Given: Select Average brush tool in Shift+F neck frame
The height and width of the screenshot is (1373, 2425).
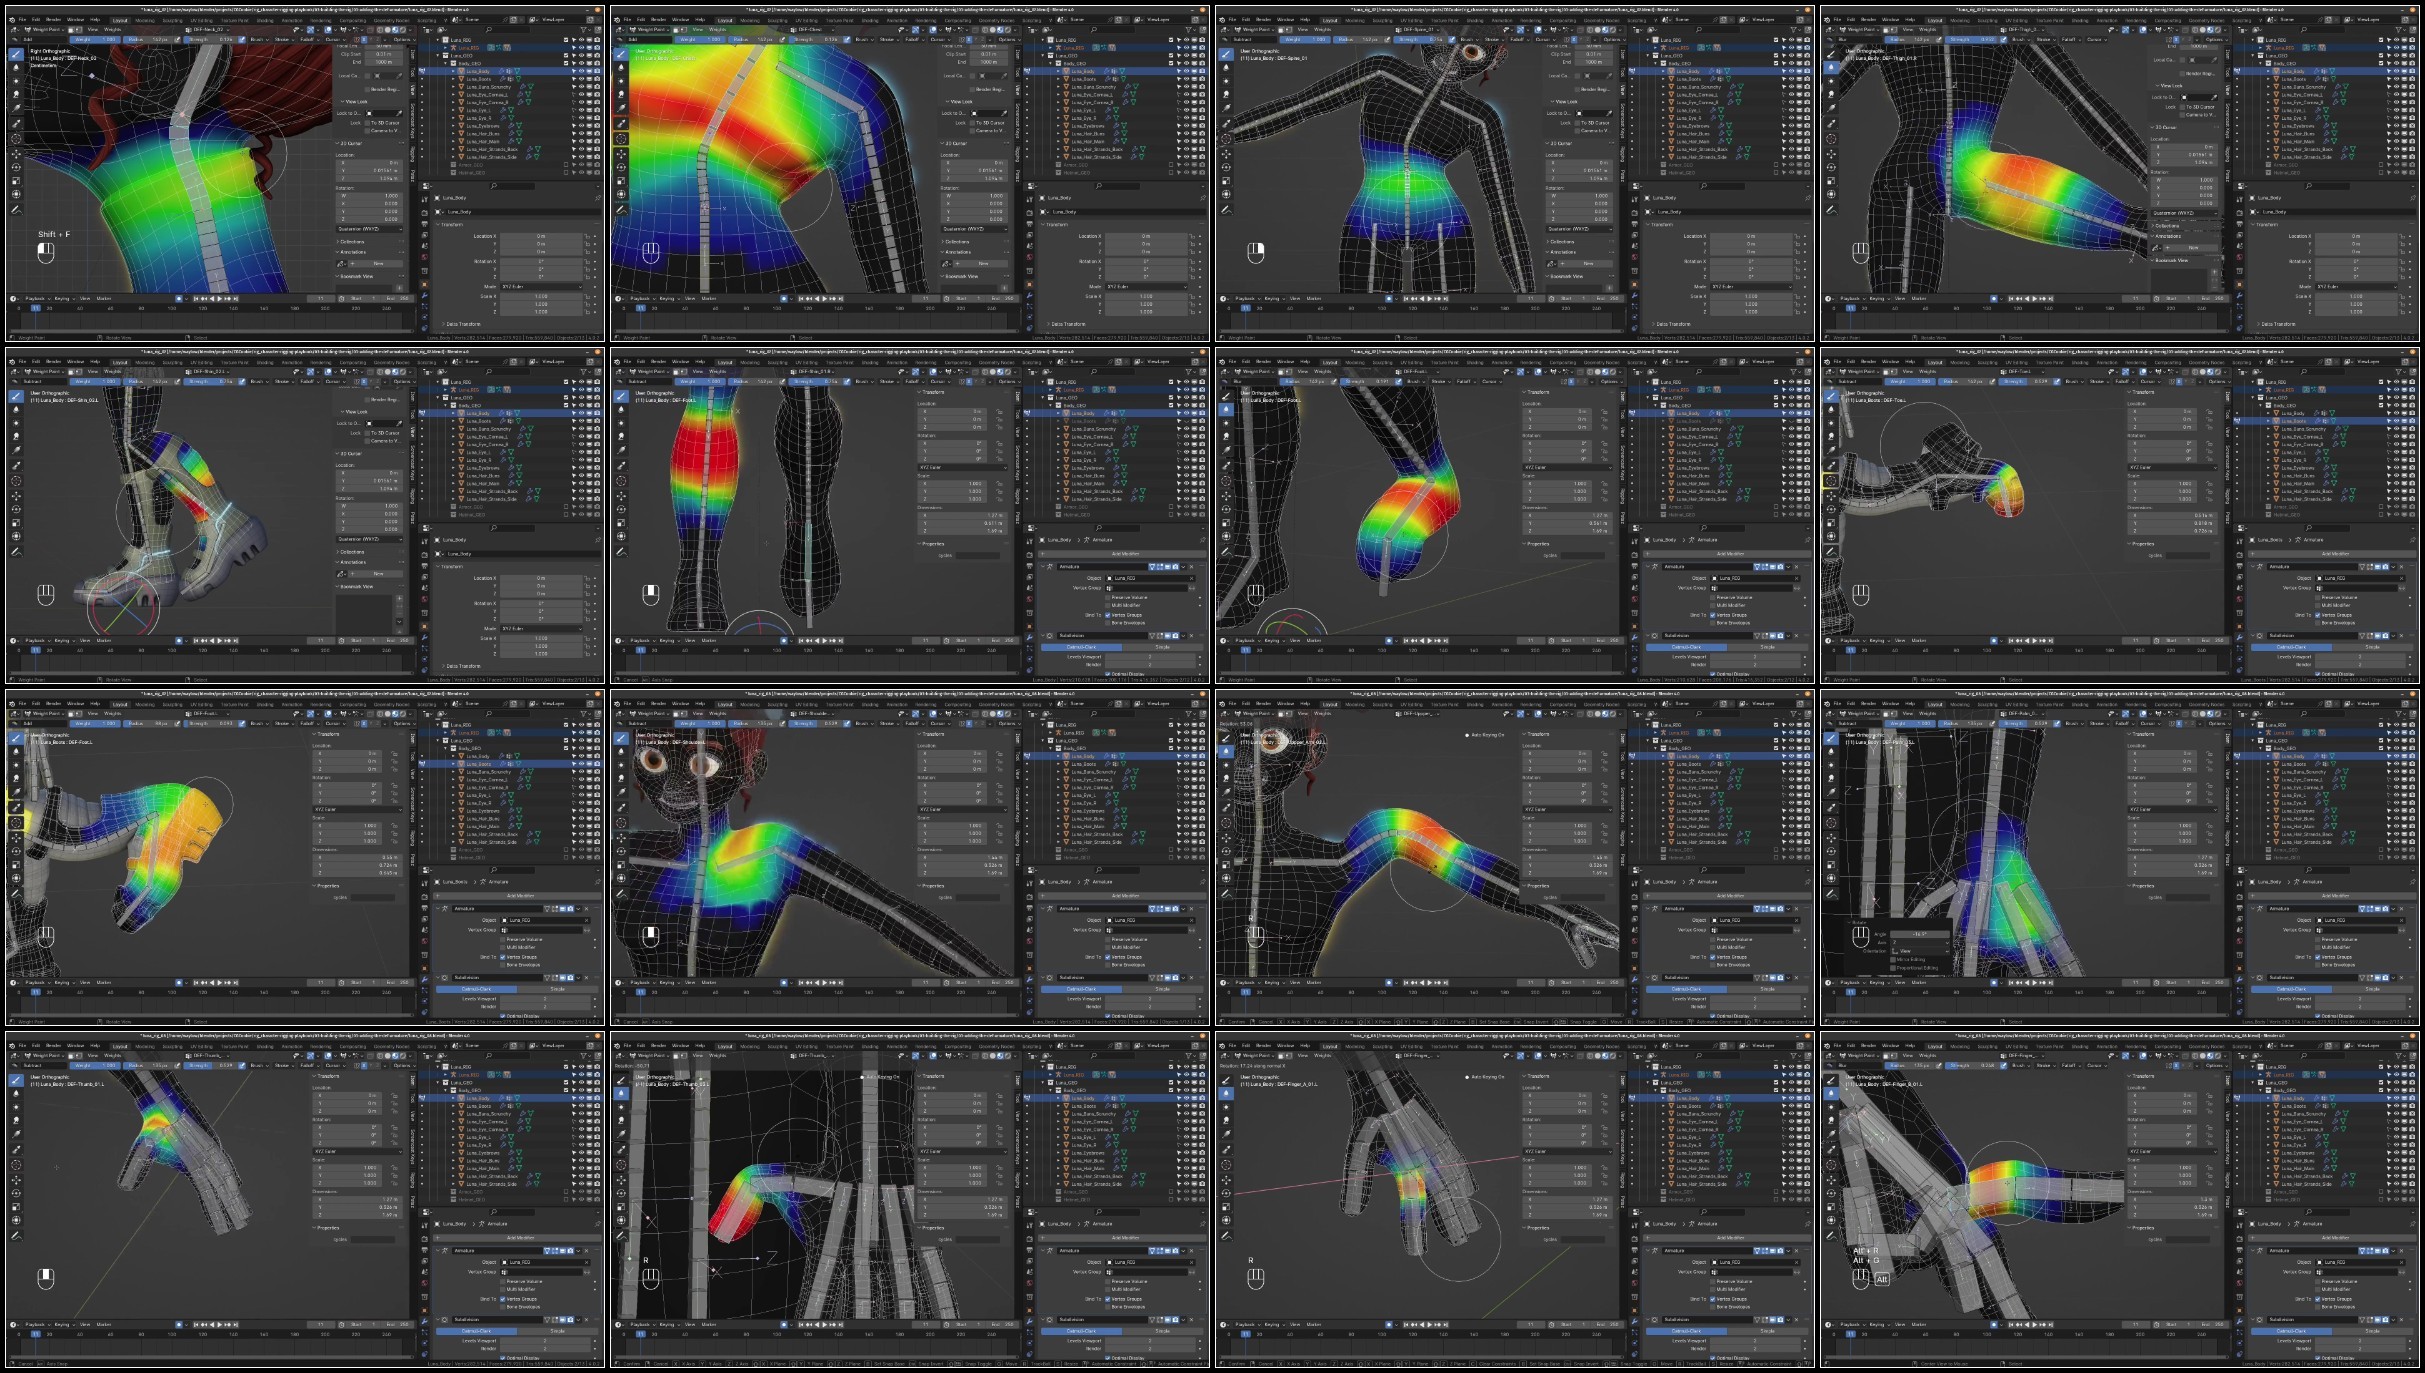Looking at the screenshot, I should click(16, 80).
